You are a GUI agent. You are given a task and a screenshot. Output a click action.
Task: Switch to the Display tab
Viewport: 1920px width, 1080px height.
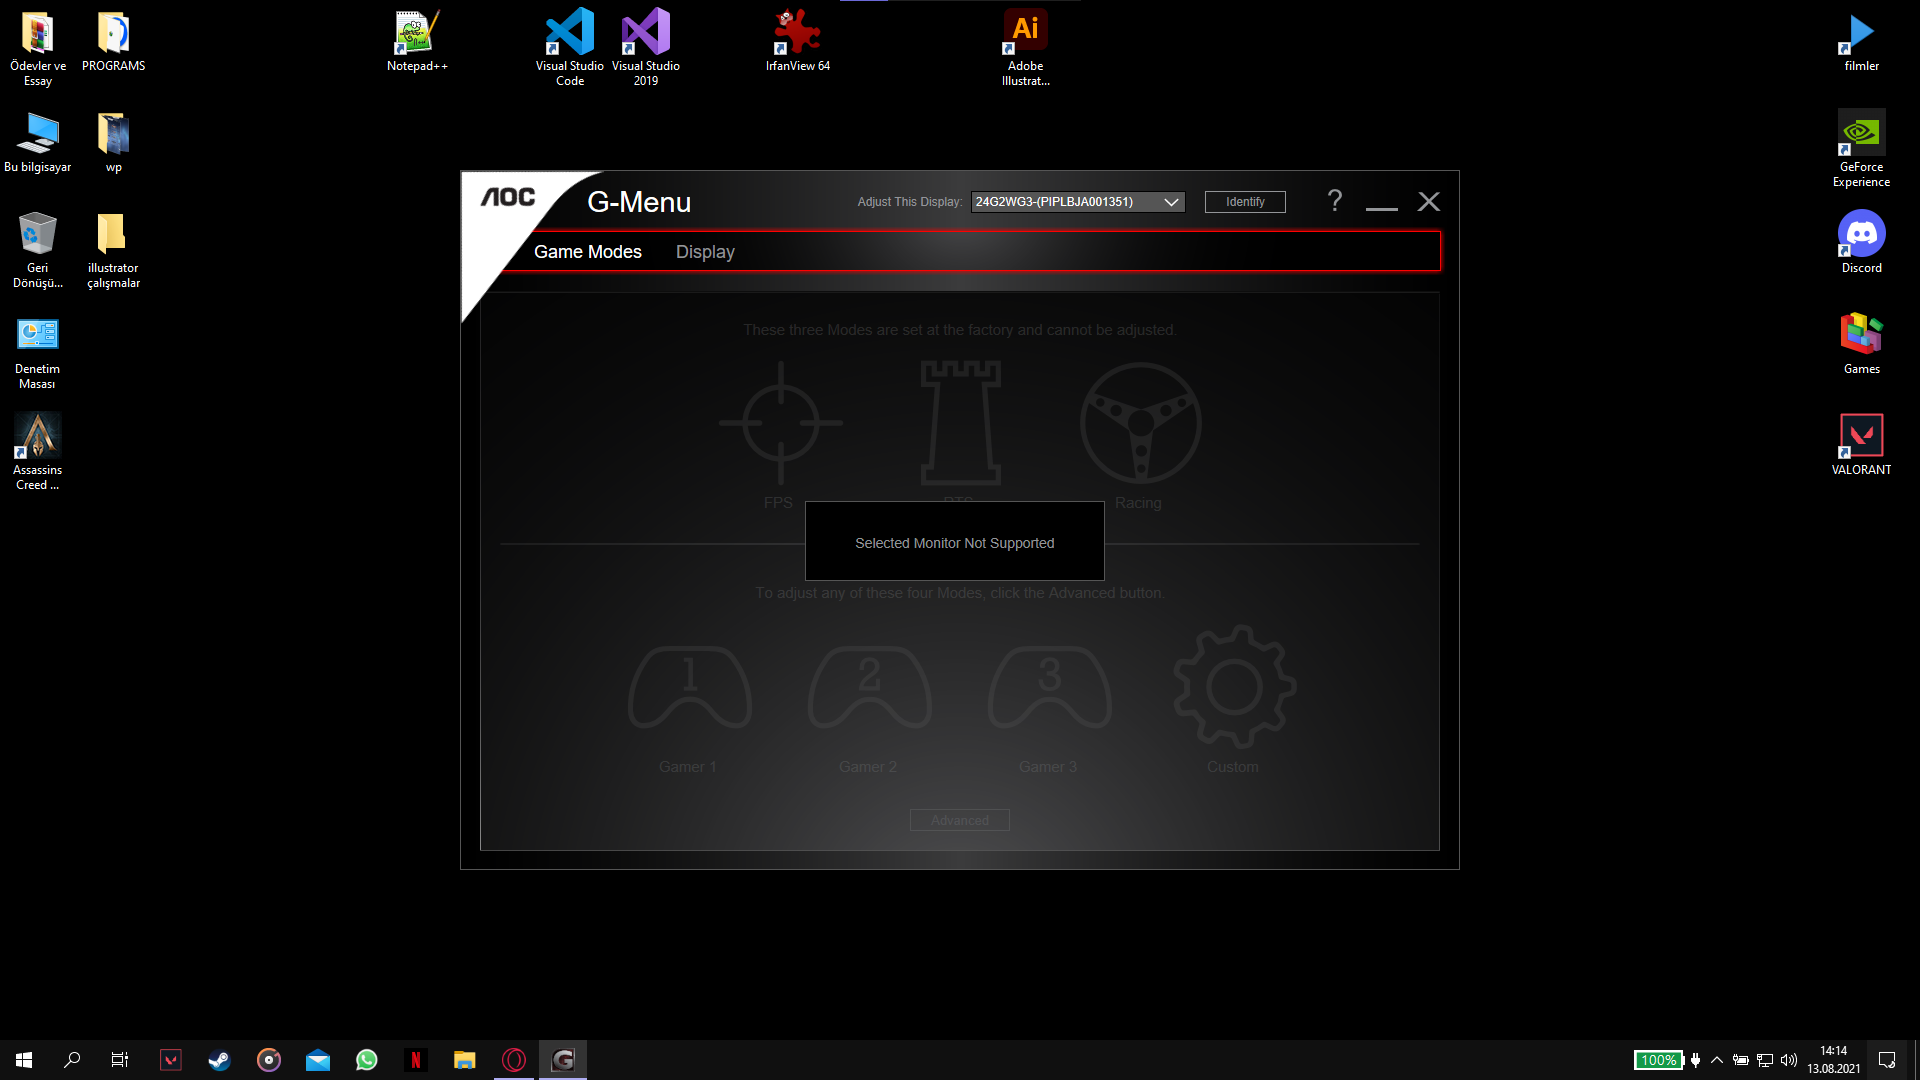pyautogui.click(x=705, y=252)
